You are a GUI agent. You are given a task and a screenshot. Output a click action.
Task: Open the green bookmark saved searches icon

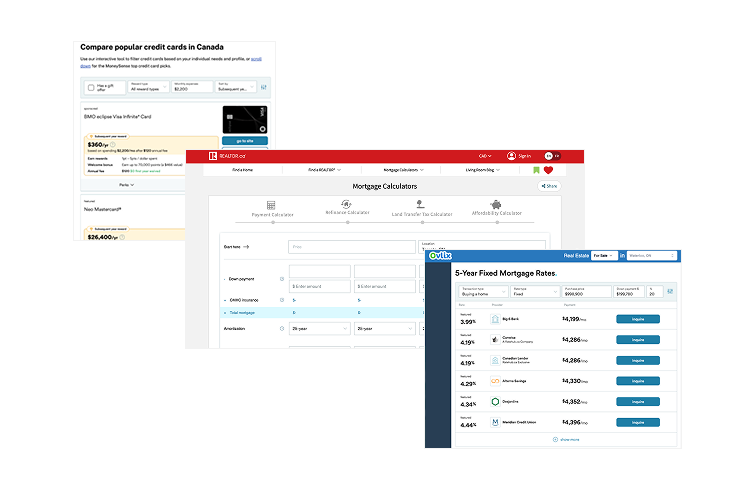[x=536, y=170]
